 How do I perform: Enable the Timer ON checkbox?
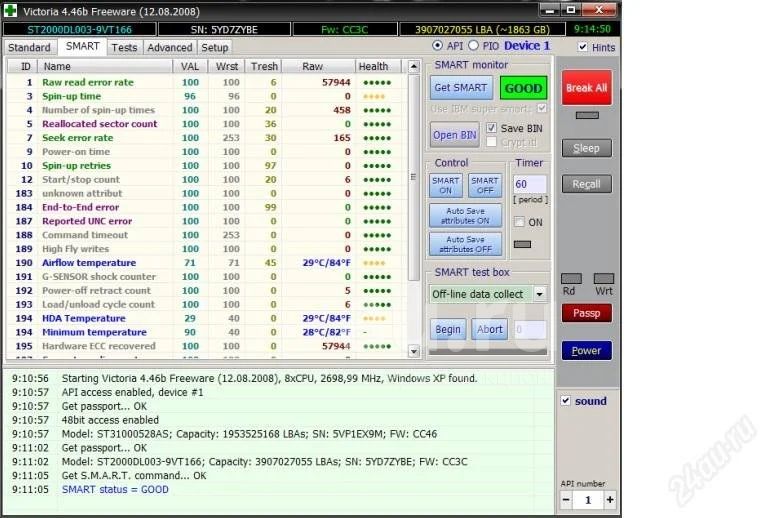coord(519,222)
